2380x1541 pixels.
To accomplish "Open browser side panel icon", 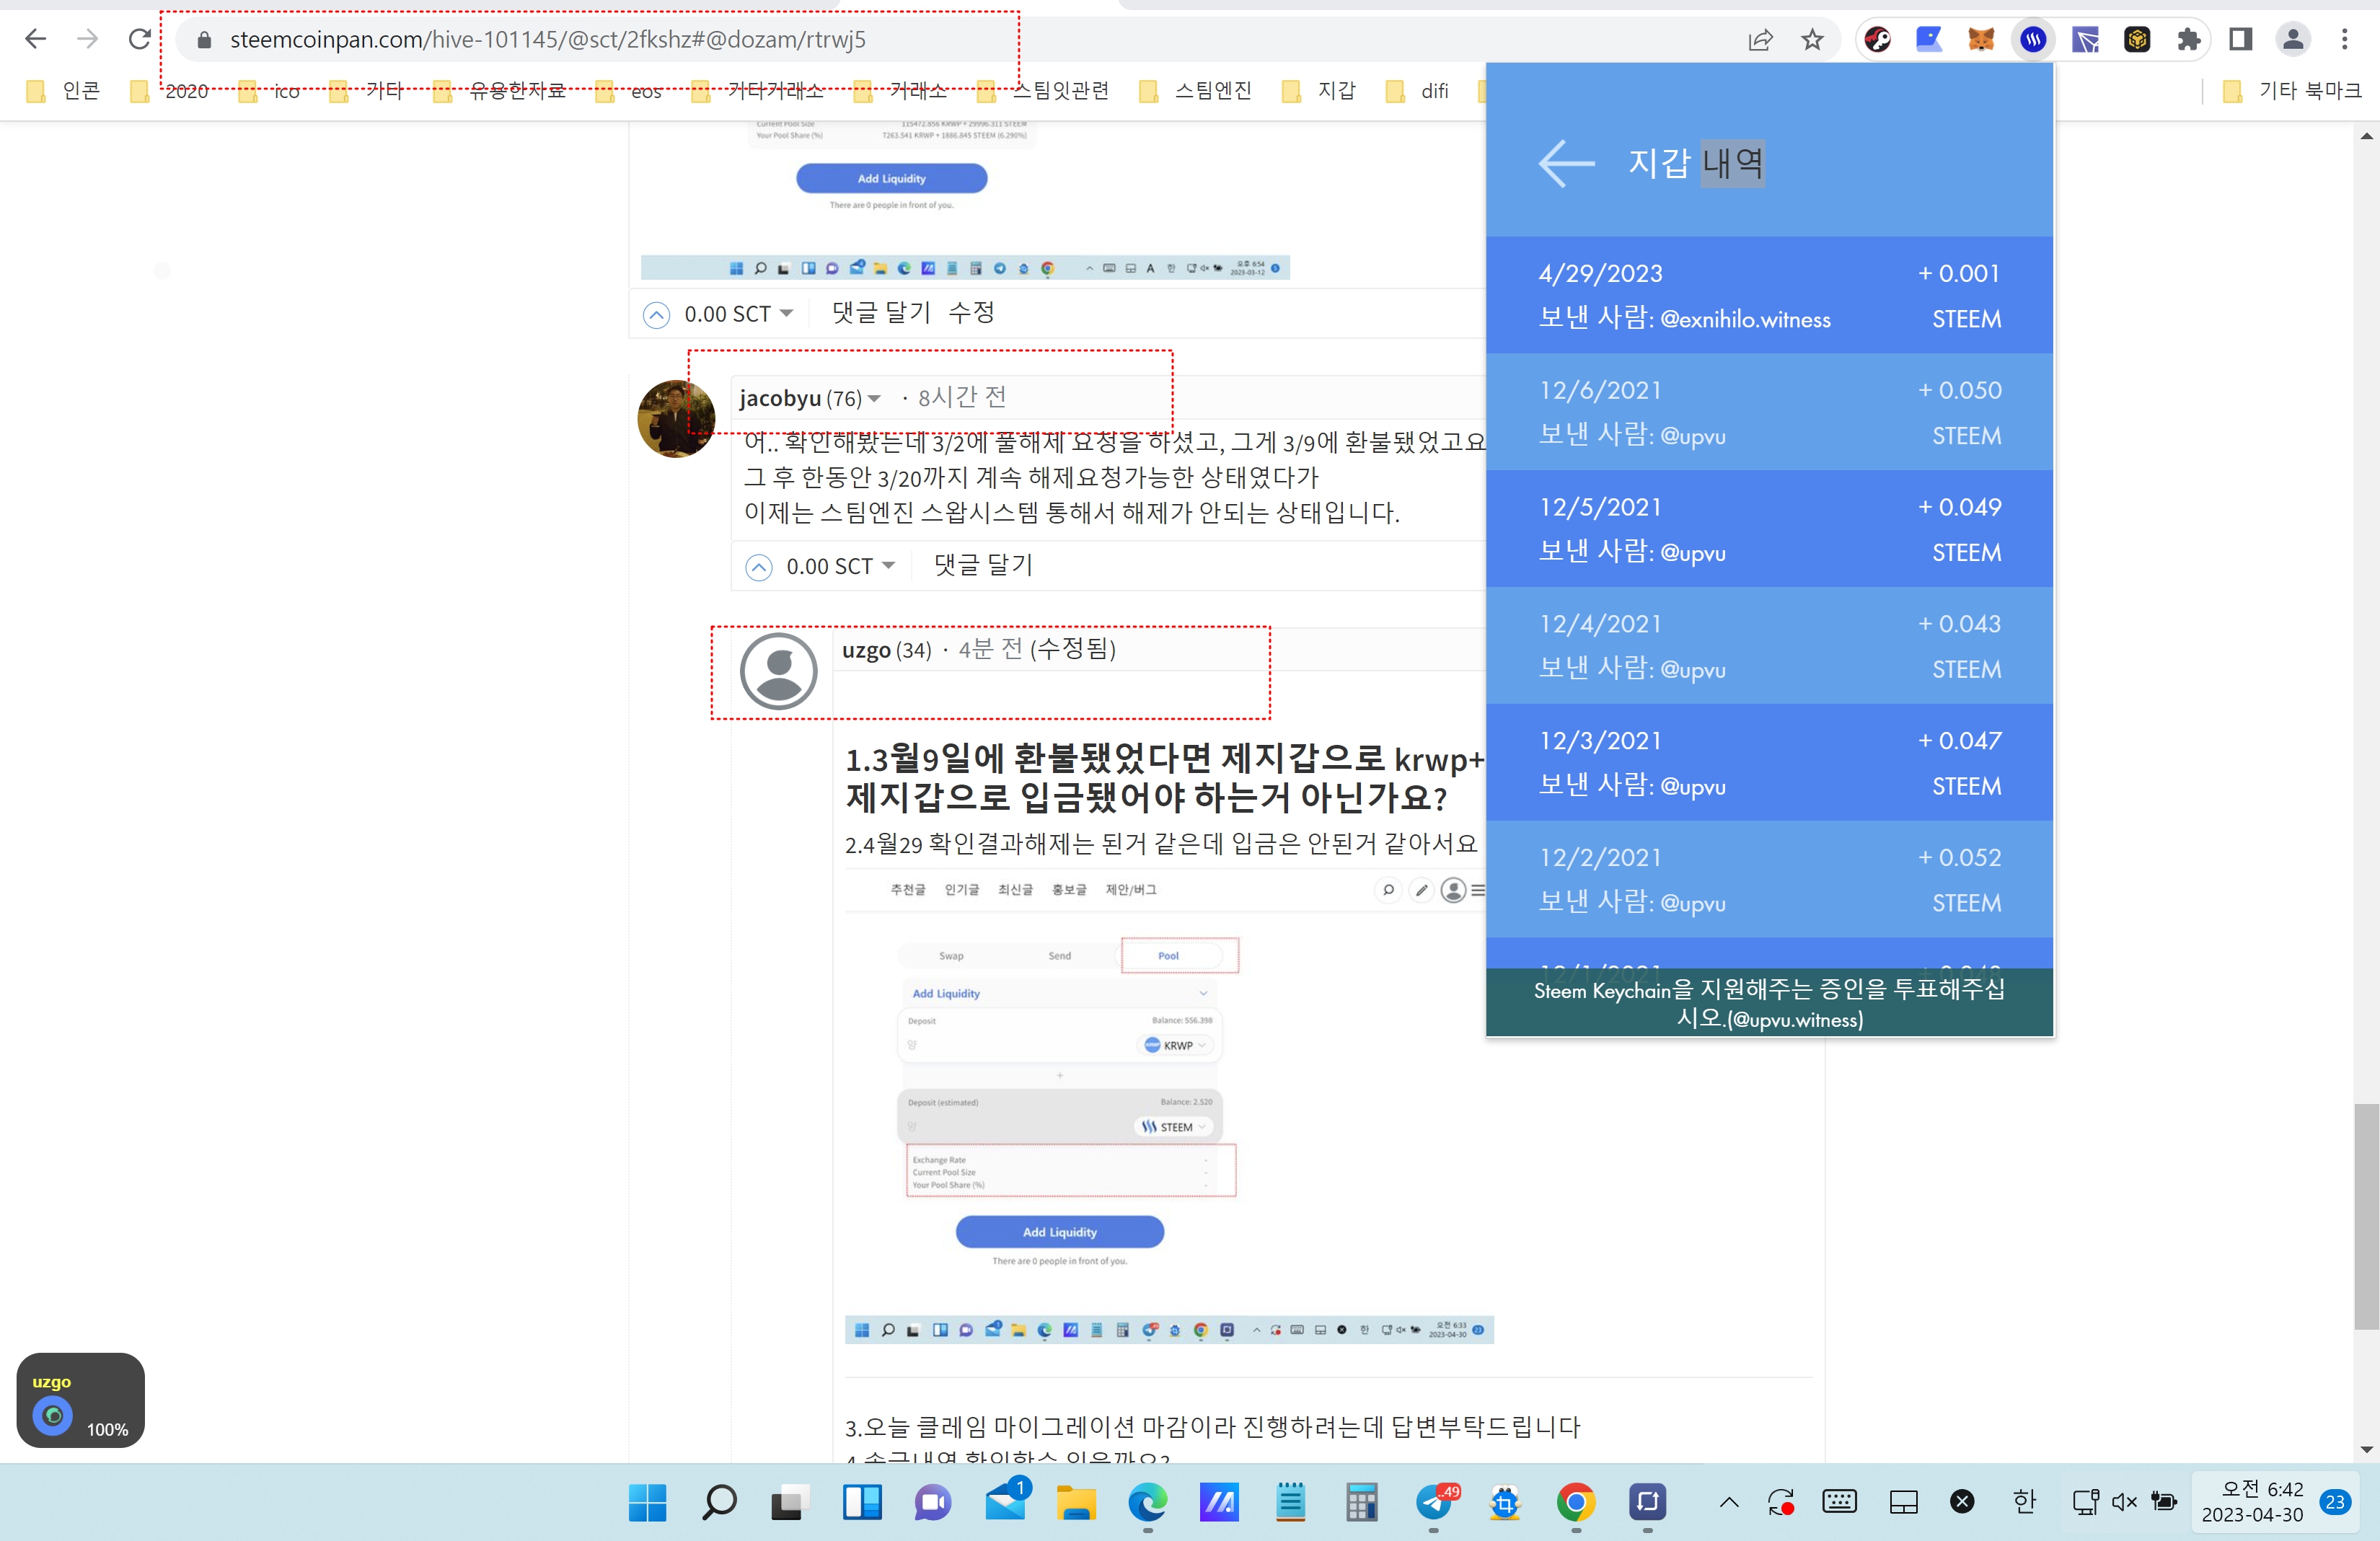I will pos(2241,40).
